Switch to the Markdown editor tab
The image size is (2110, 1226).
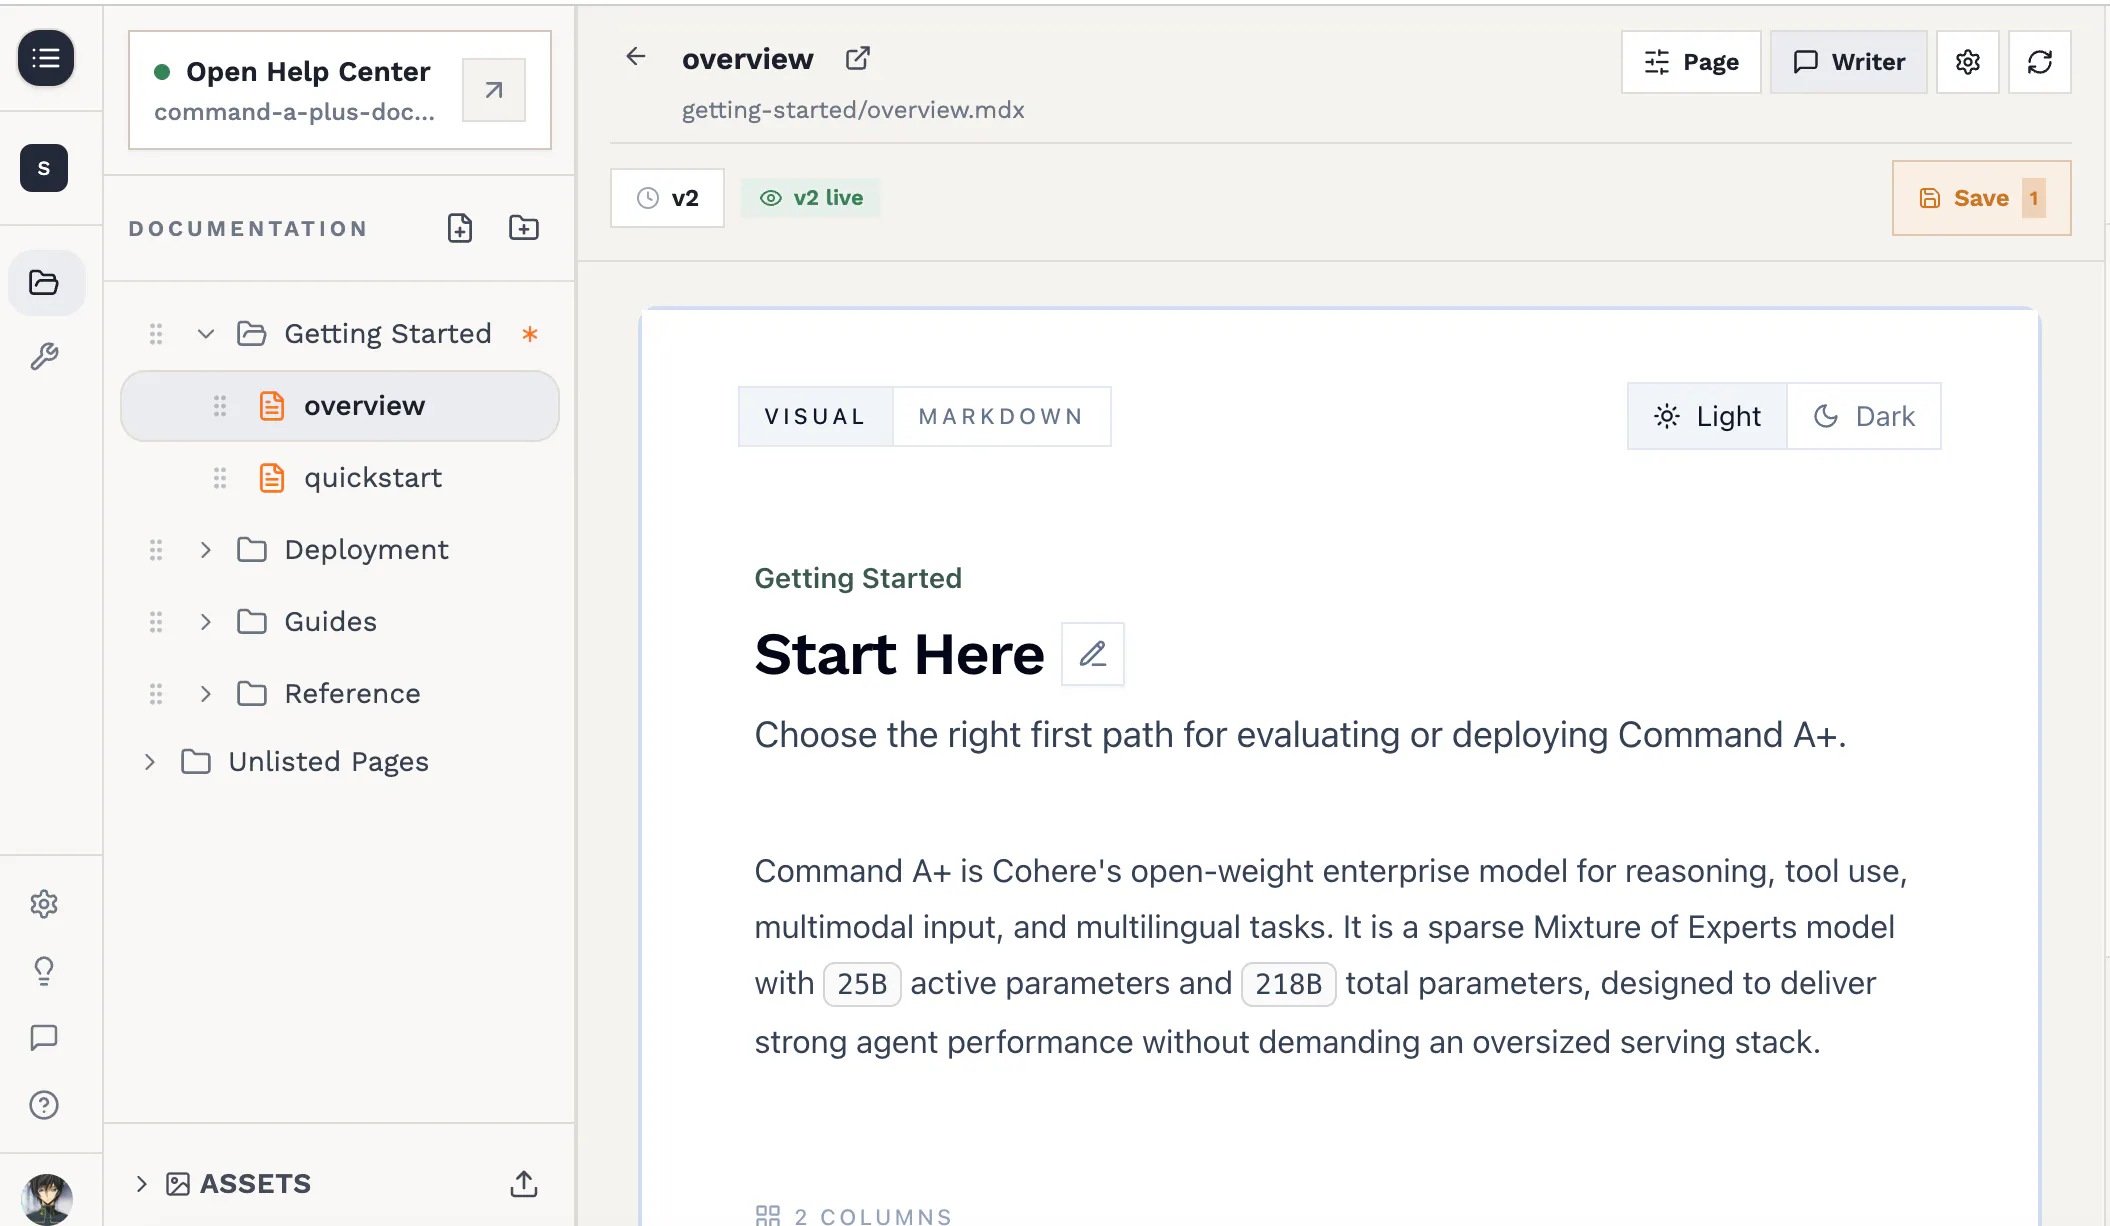[x=1001, y=416]
